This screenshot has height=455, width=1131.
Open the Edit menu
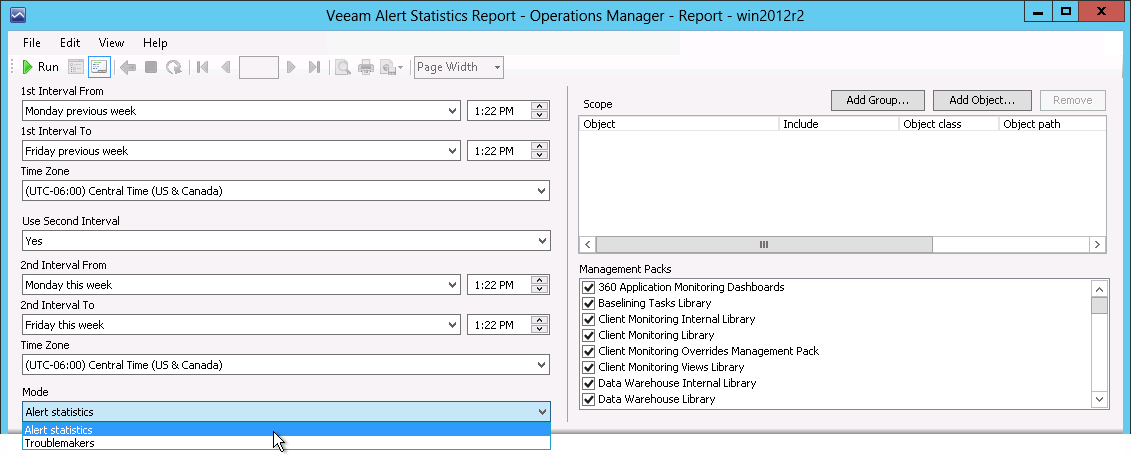point(70,43)
